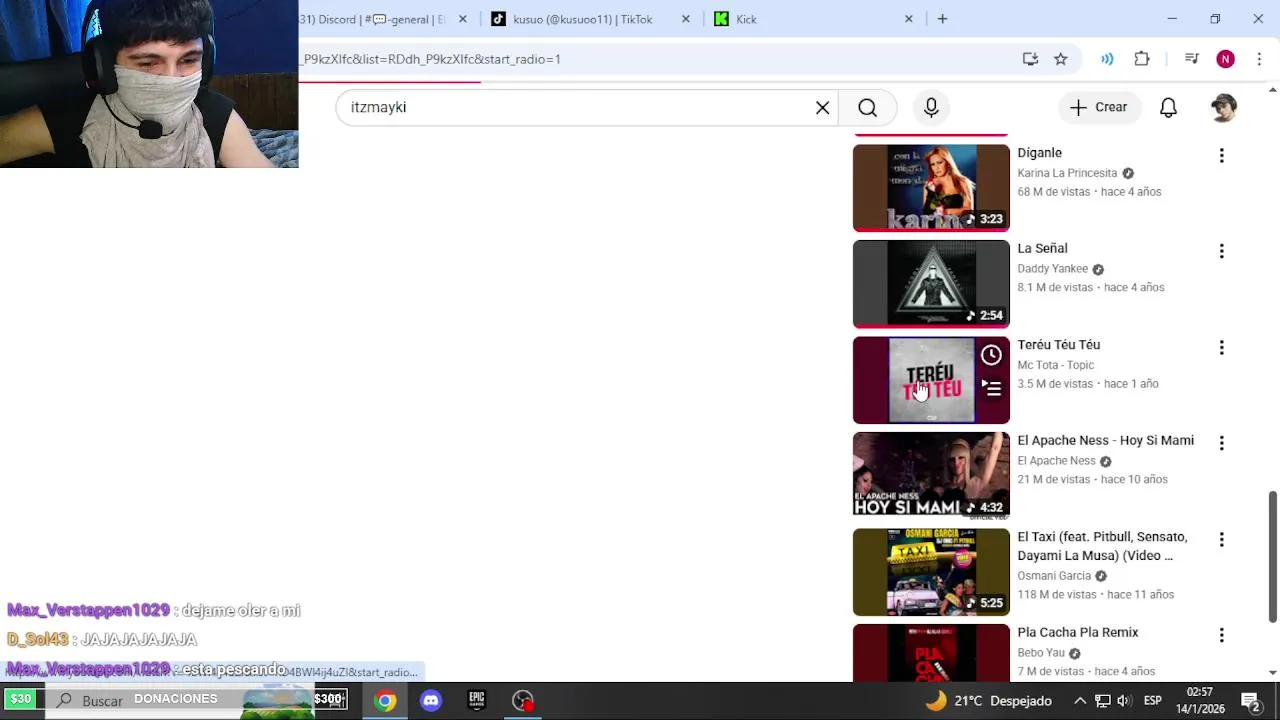This screenshot has height=720, width=1280.
Task: Add Teréu Téu Téu to the queue
Action: (x=991, y=388)
